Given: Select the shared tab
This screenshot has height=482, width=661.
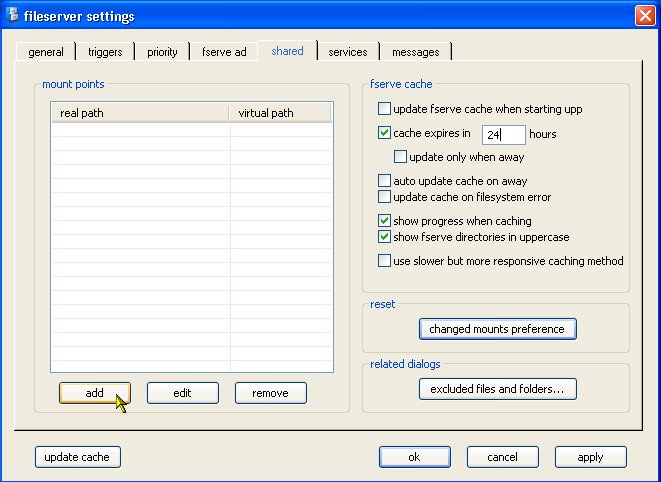Looking at the screenshot, I should tap(287, 51).
